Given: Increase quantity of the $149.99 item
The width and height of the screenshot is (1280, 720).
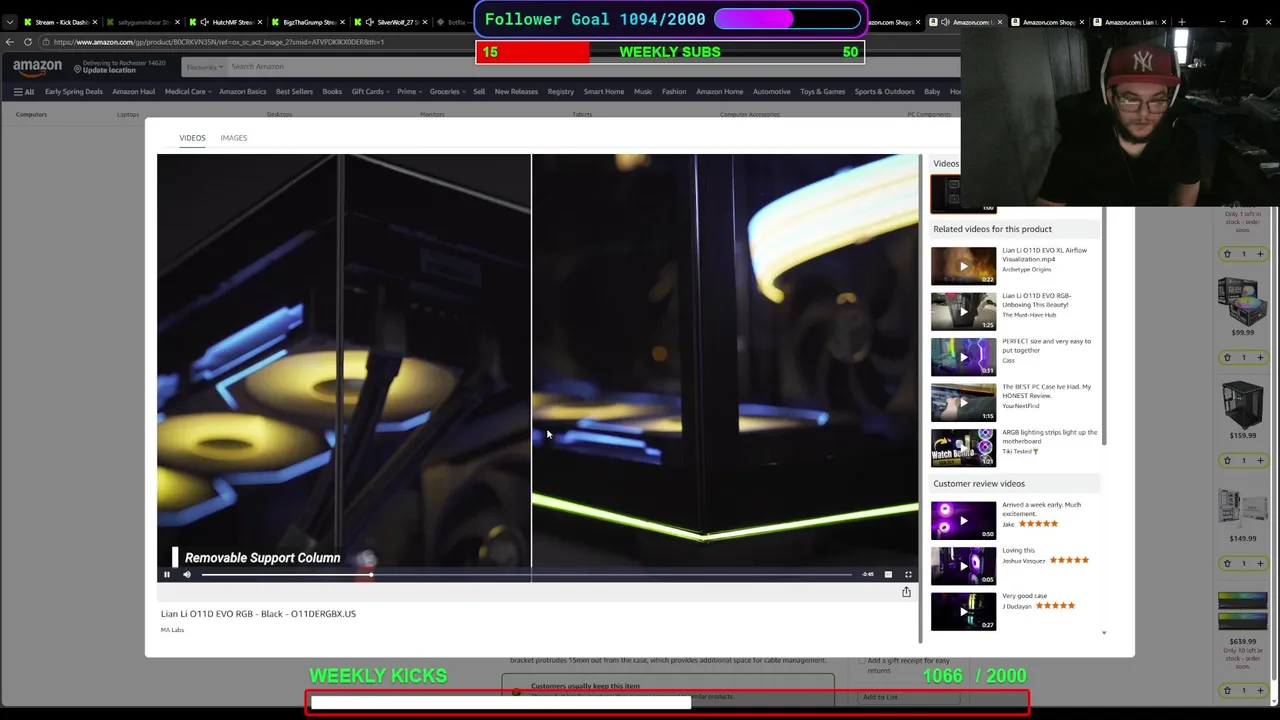Looking at the screenshot, I should coord(1260,563).
